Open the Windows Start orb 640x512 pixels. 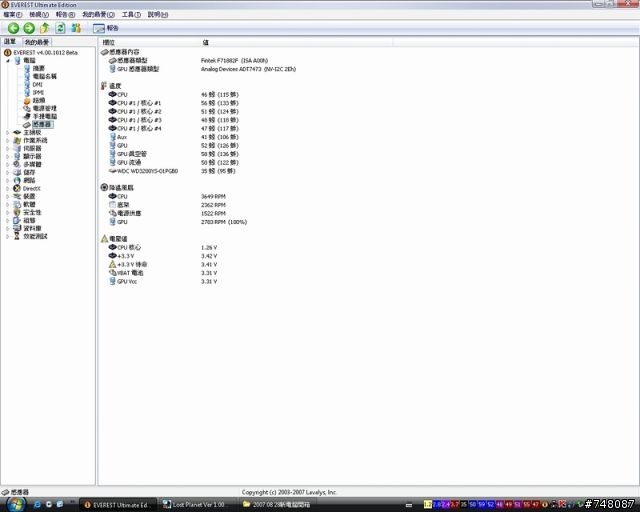[16, 504]
